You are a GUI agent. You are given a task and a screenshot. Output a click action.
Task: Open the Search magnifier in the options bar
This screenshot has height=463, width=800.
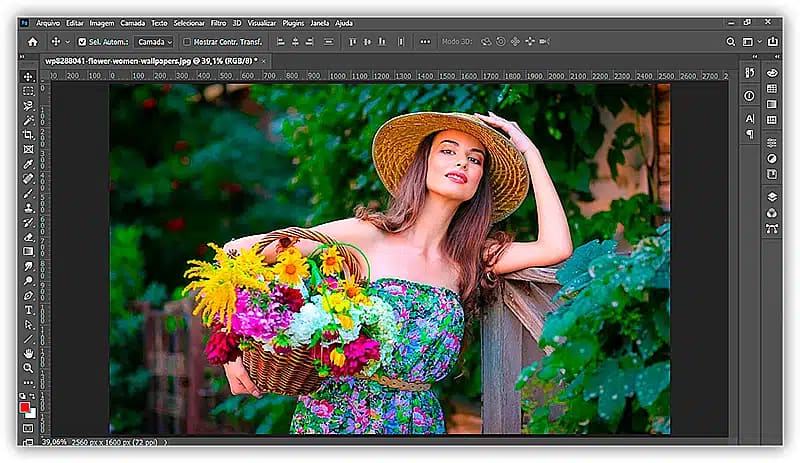[731, 42]
